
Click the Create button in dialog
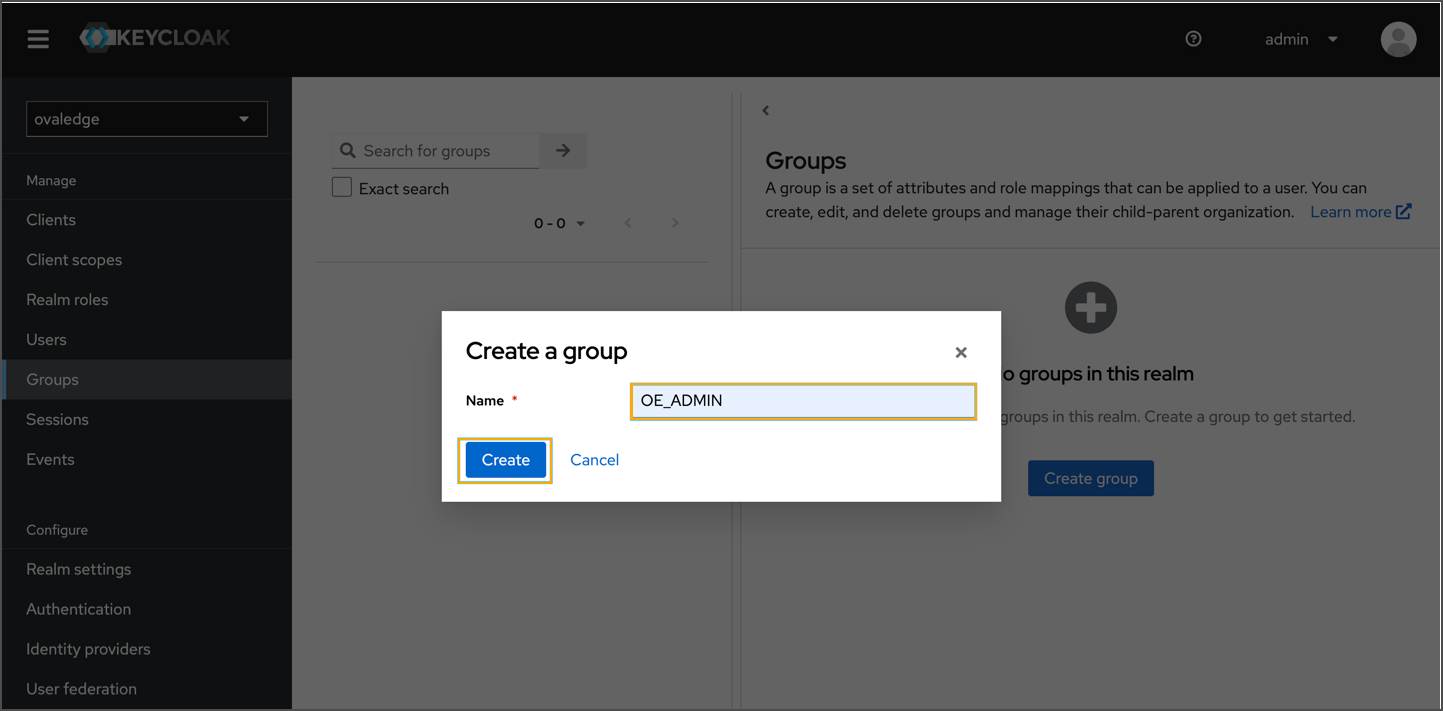coord(505,460)
